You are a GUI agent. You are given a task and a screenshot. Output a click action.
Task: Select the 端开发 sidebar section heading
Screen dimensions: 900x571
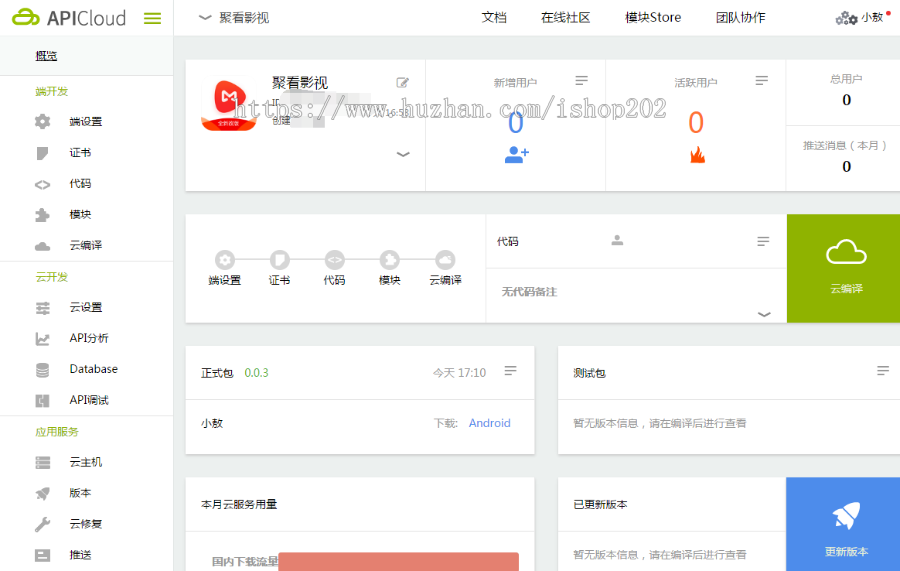tap(52, 91)
